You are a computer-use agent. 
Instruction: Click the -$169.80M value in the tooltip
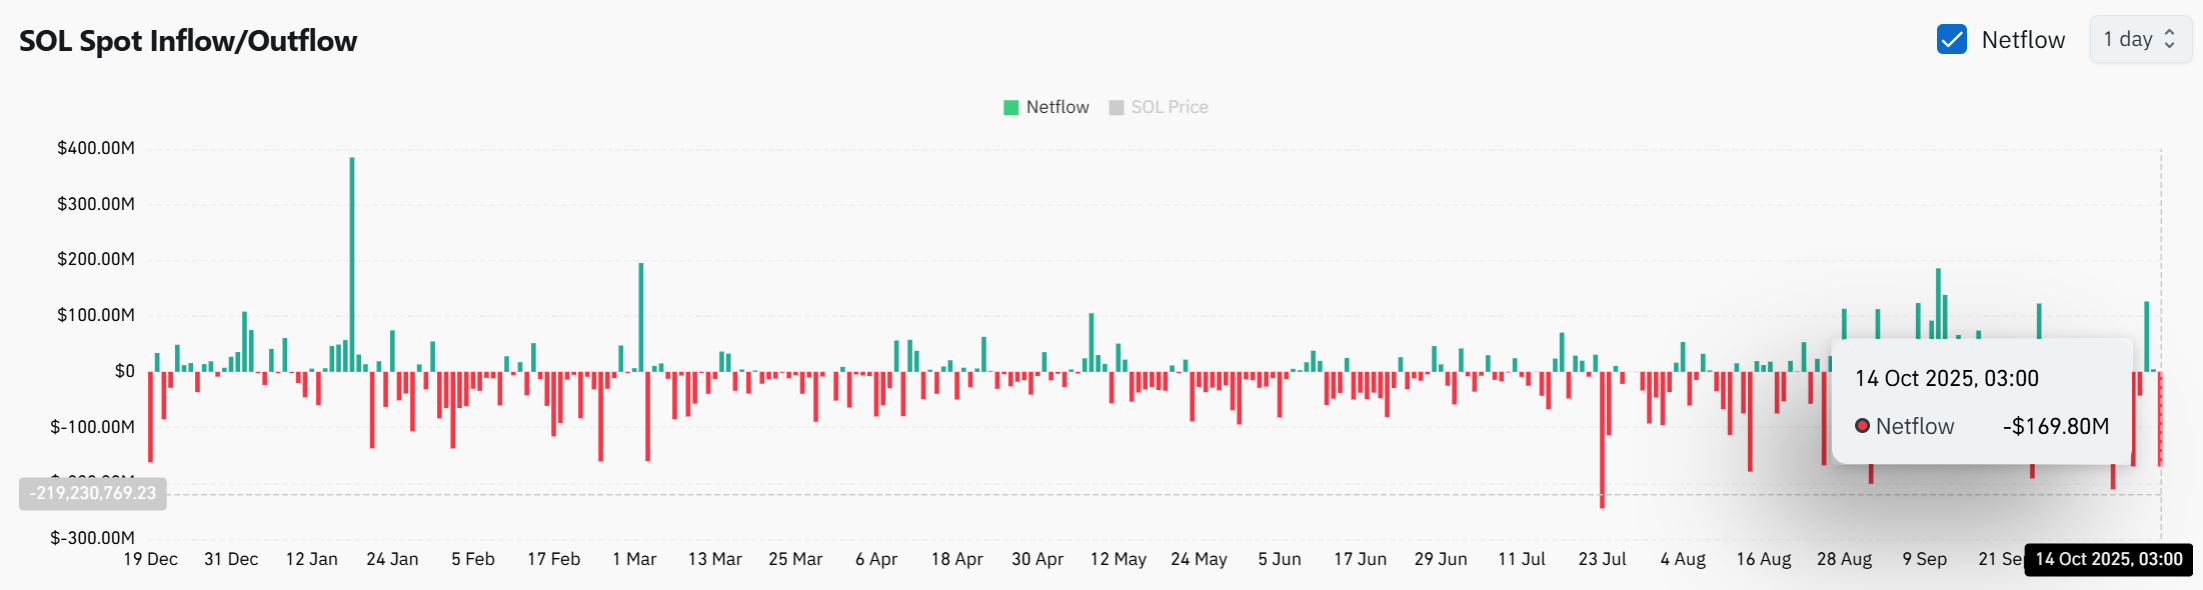point(2055,426)
